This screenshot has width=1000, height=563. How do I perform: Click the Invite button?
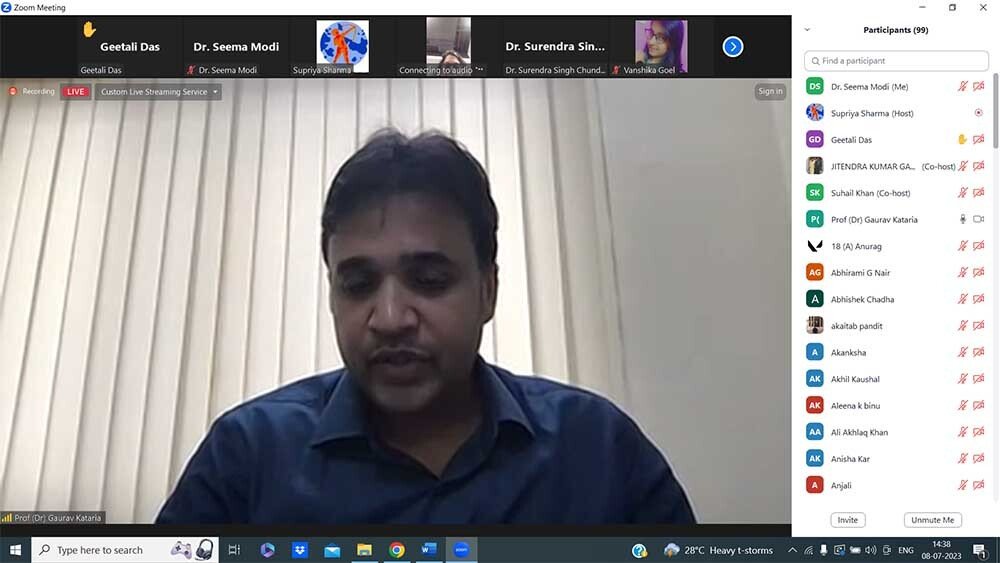(x=847, y=520)
